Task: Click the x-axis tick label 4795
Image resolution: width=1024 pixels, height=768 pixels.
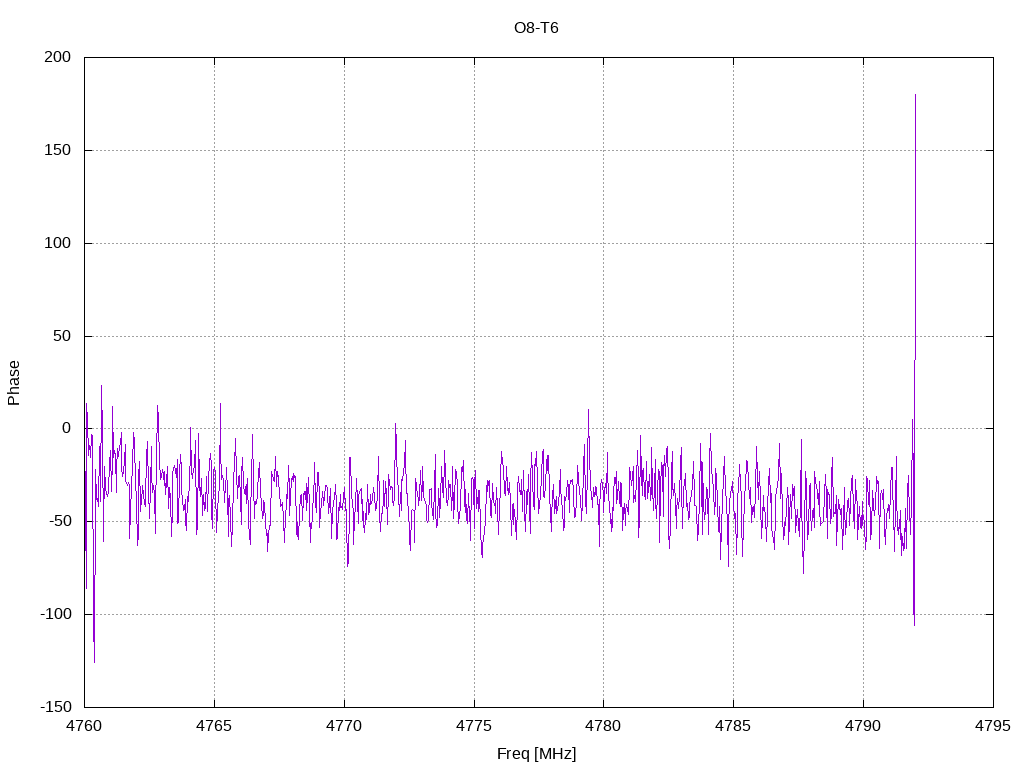Action: [x=993, y=726]
